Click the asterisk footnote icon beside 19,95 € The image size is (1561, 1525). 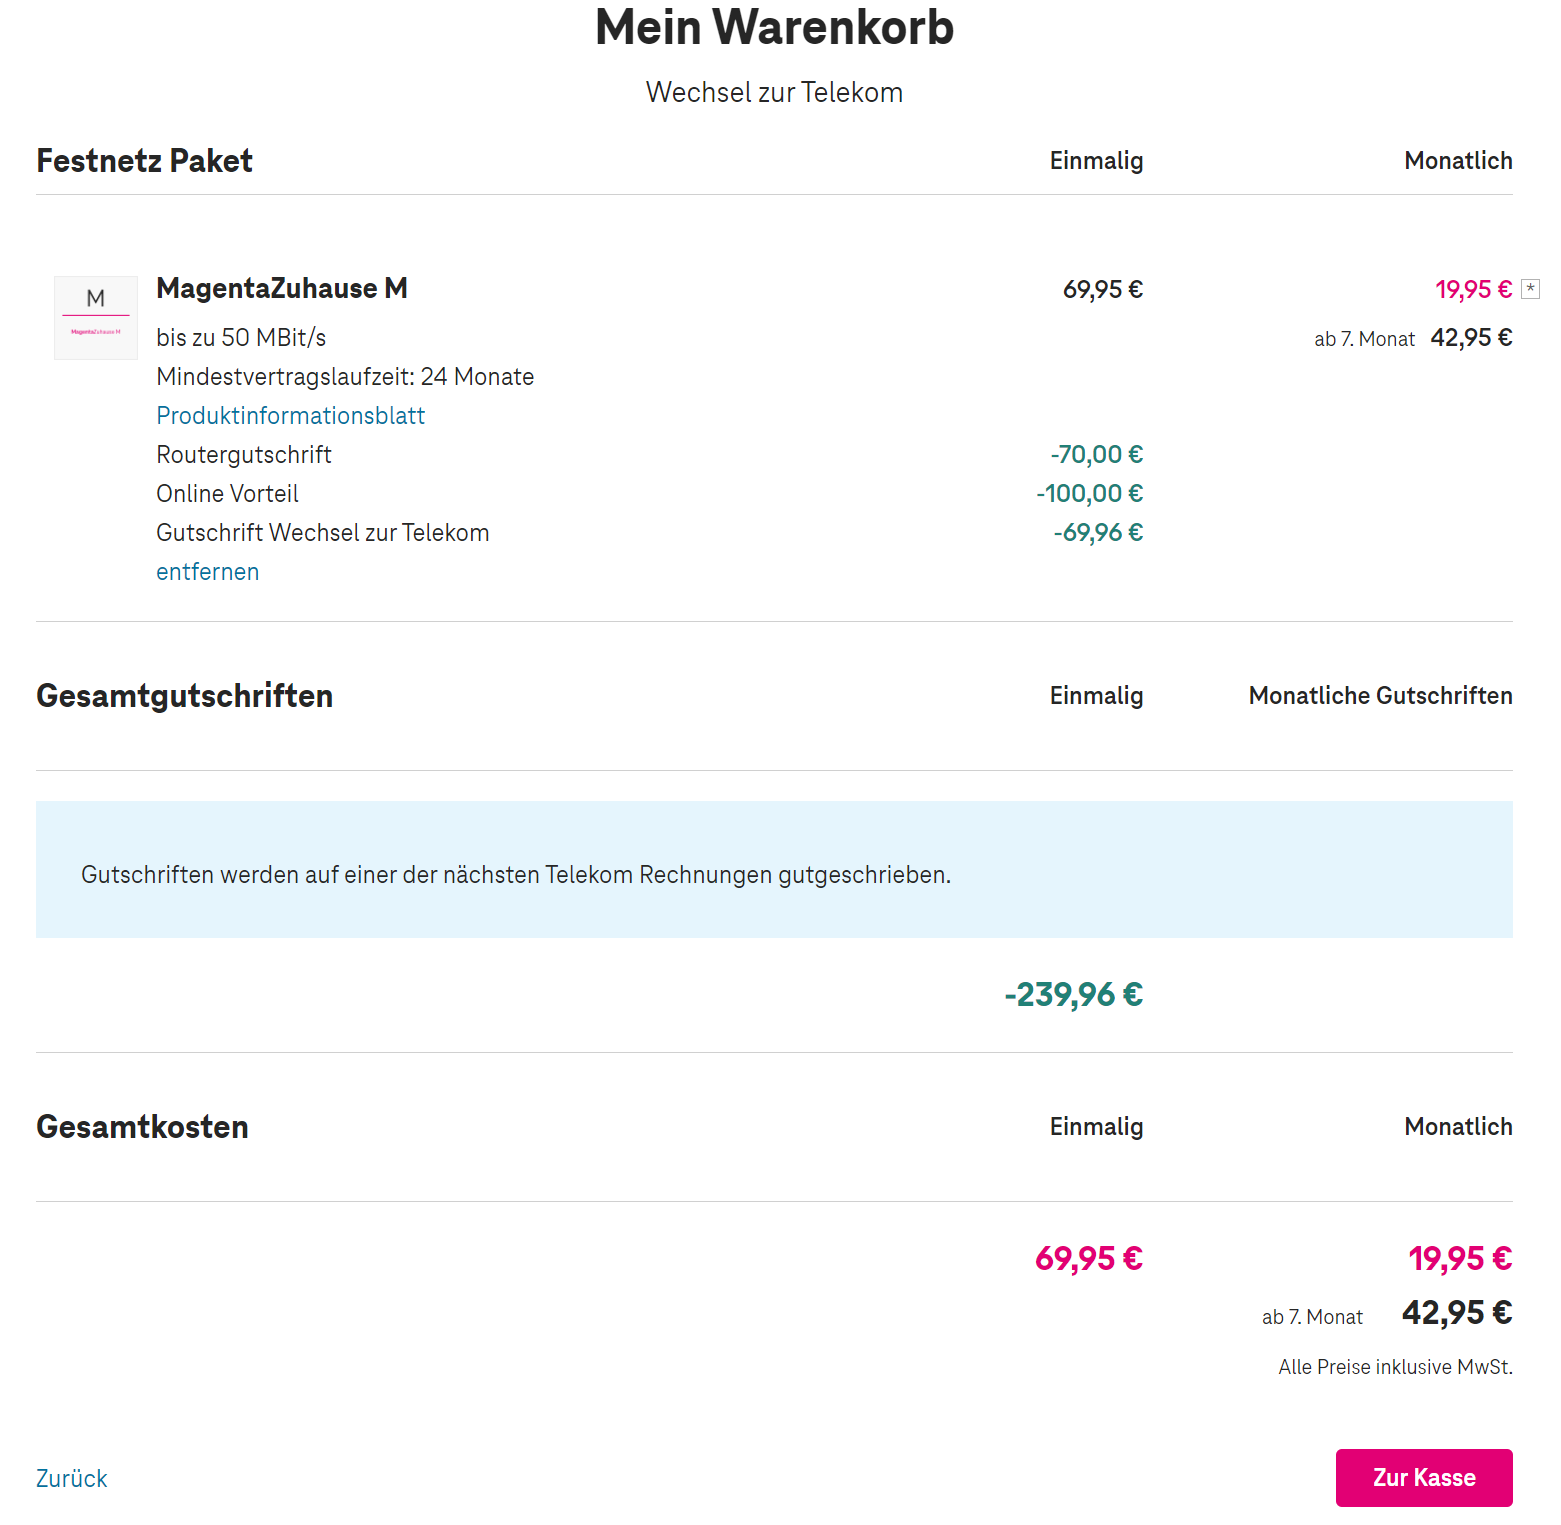pos(1530,289)
